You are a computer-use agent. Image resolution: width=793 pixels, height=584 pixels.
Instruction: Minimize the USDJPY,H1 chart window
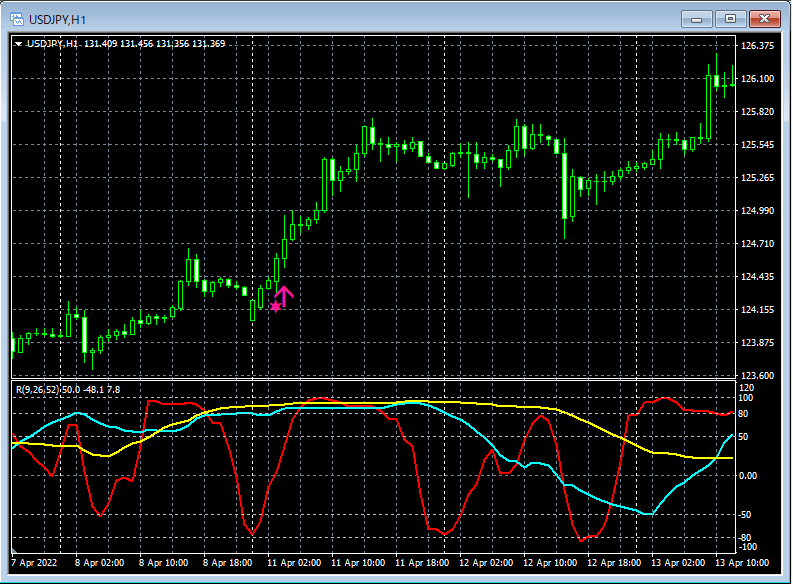click(x=696, y=19)
